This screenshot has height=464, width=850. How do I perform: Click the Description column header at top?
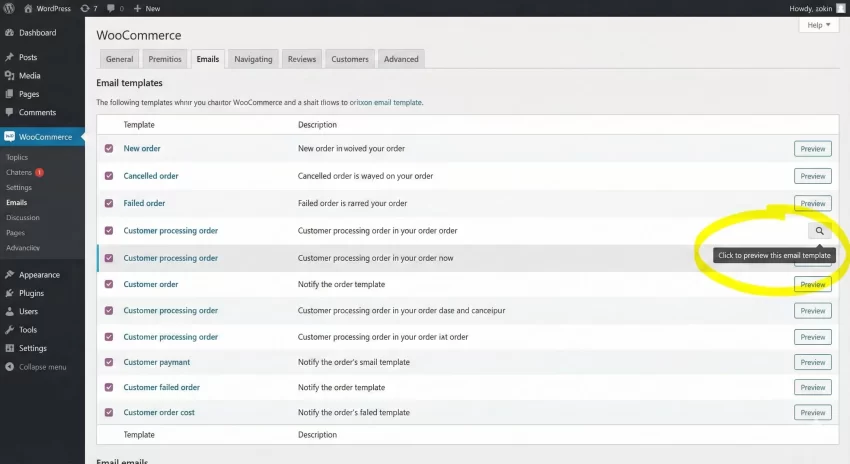tap(317, 125)
